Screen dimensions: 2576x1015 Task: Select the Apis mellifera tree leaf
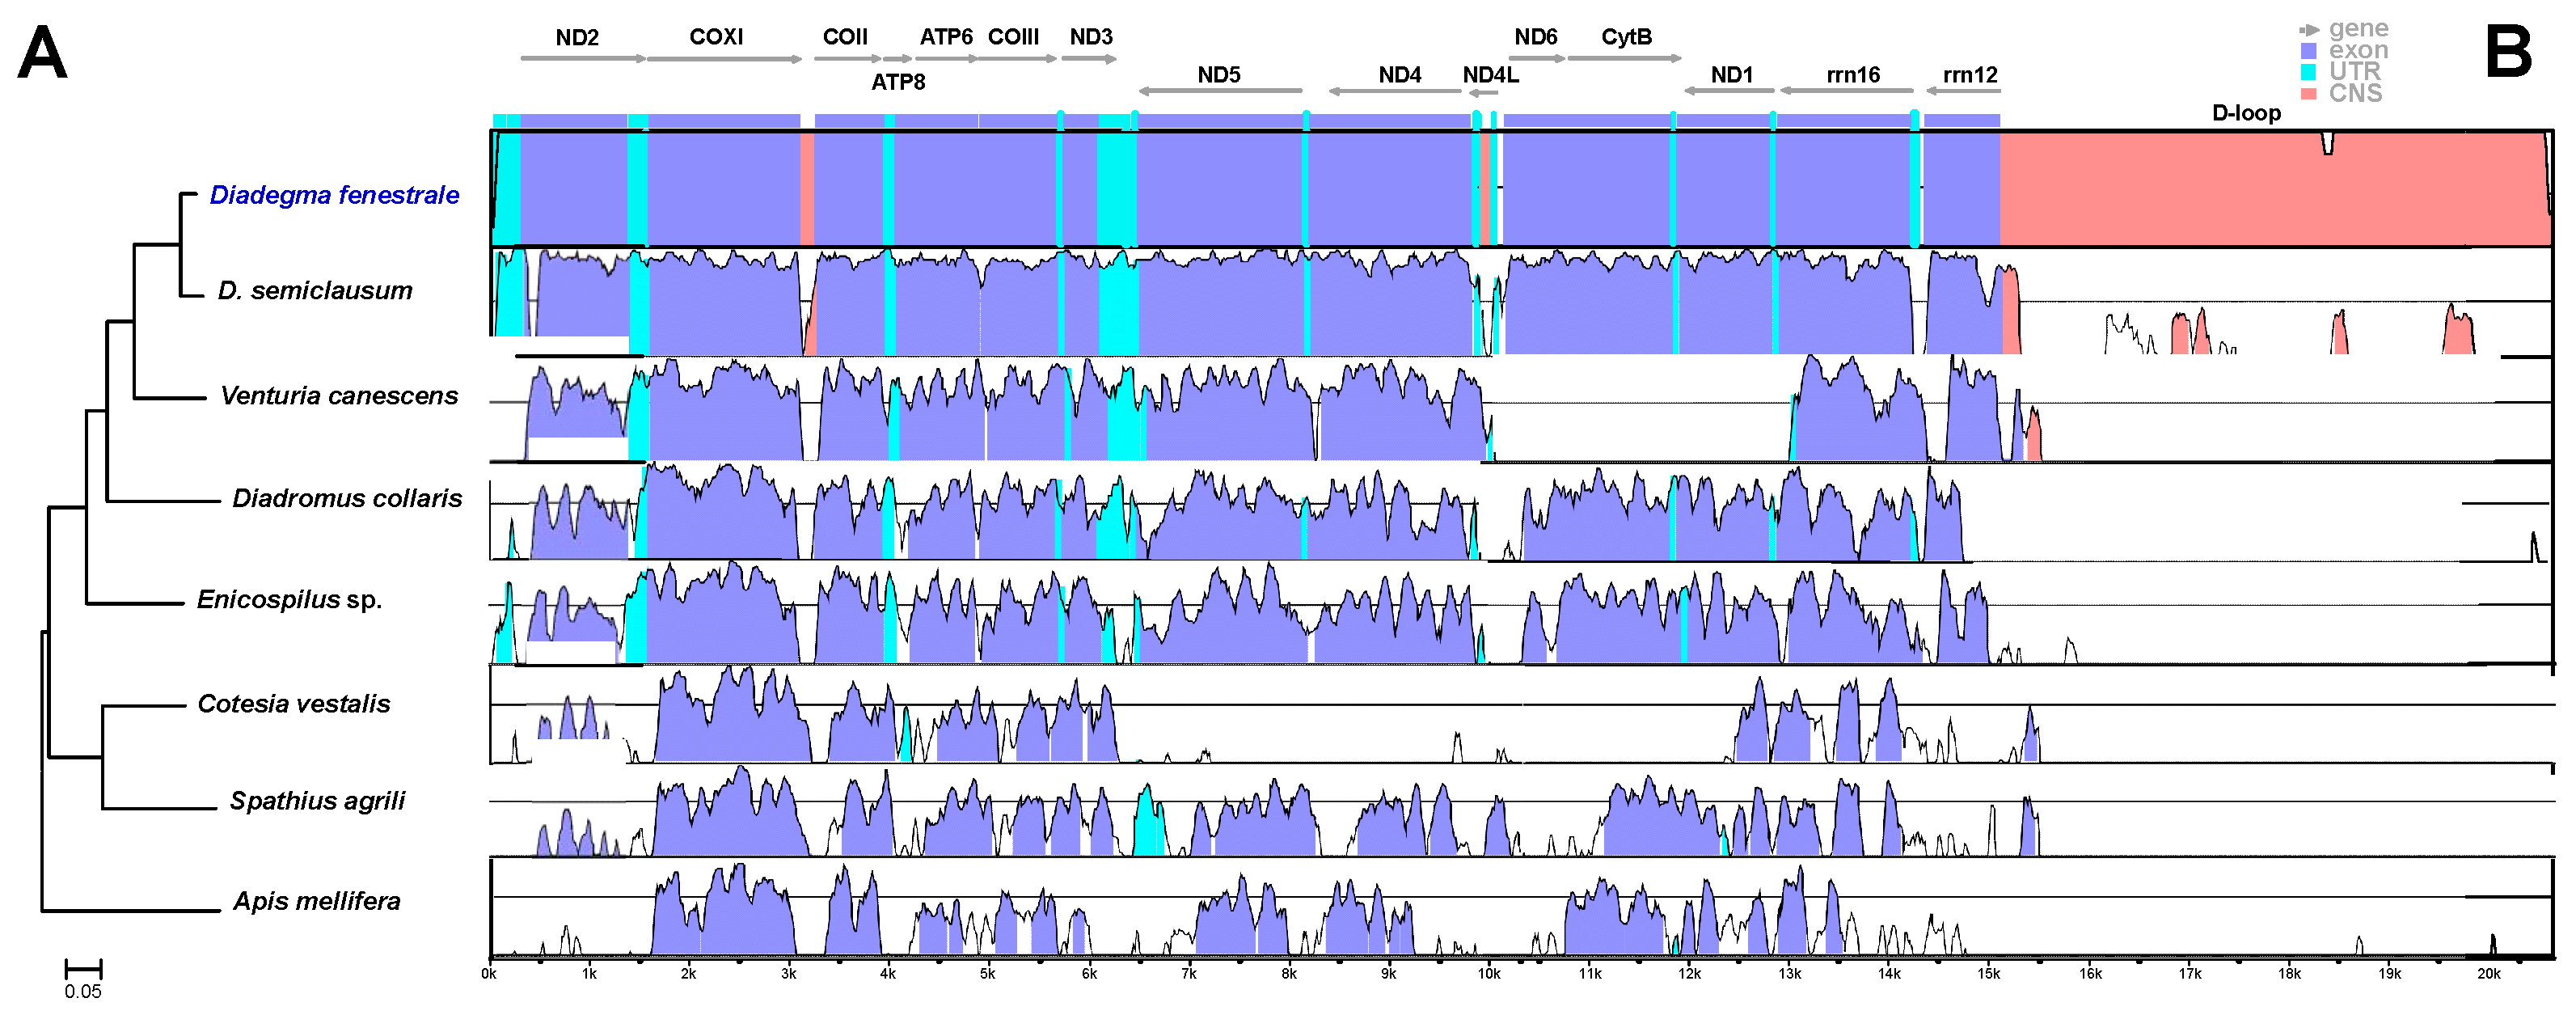tap(316, 901)
